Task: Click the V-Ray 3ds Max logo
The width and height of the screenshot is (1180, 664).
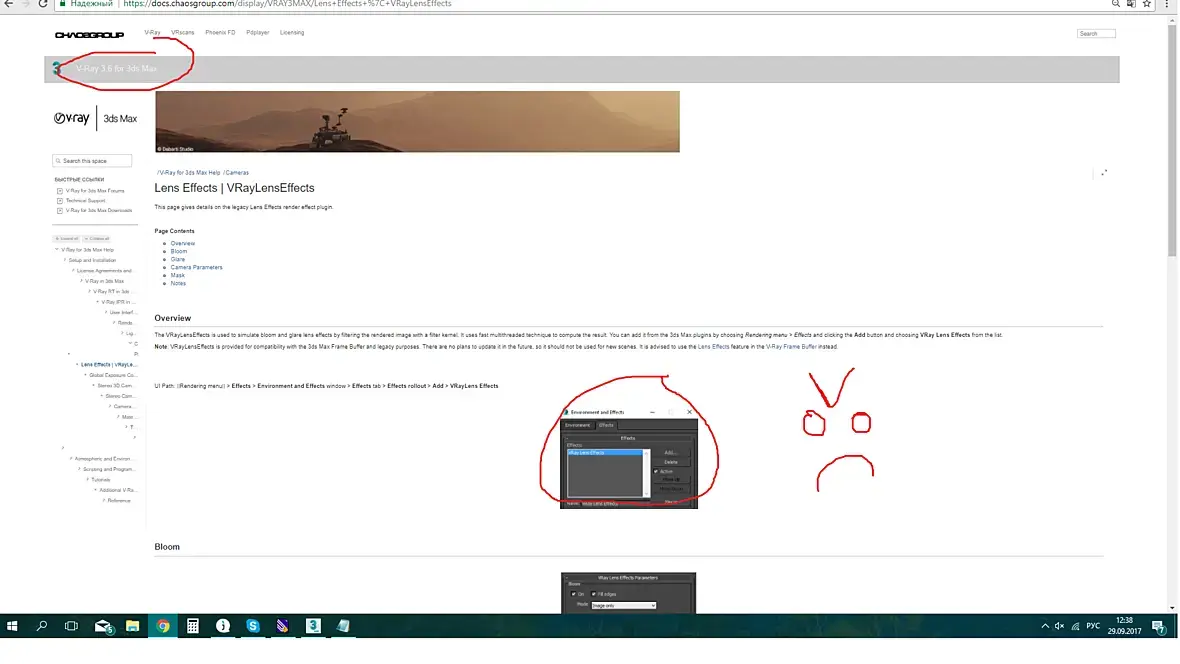Action: coord(95,118)
